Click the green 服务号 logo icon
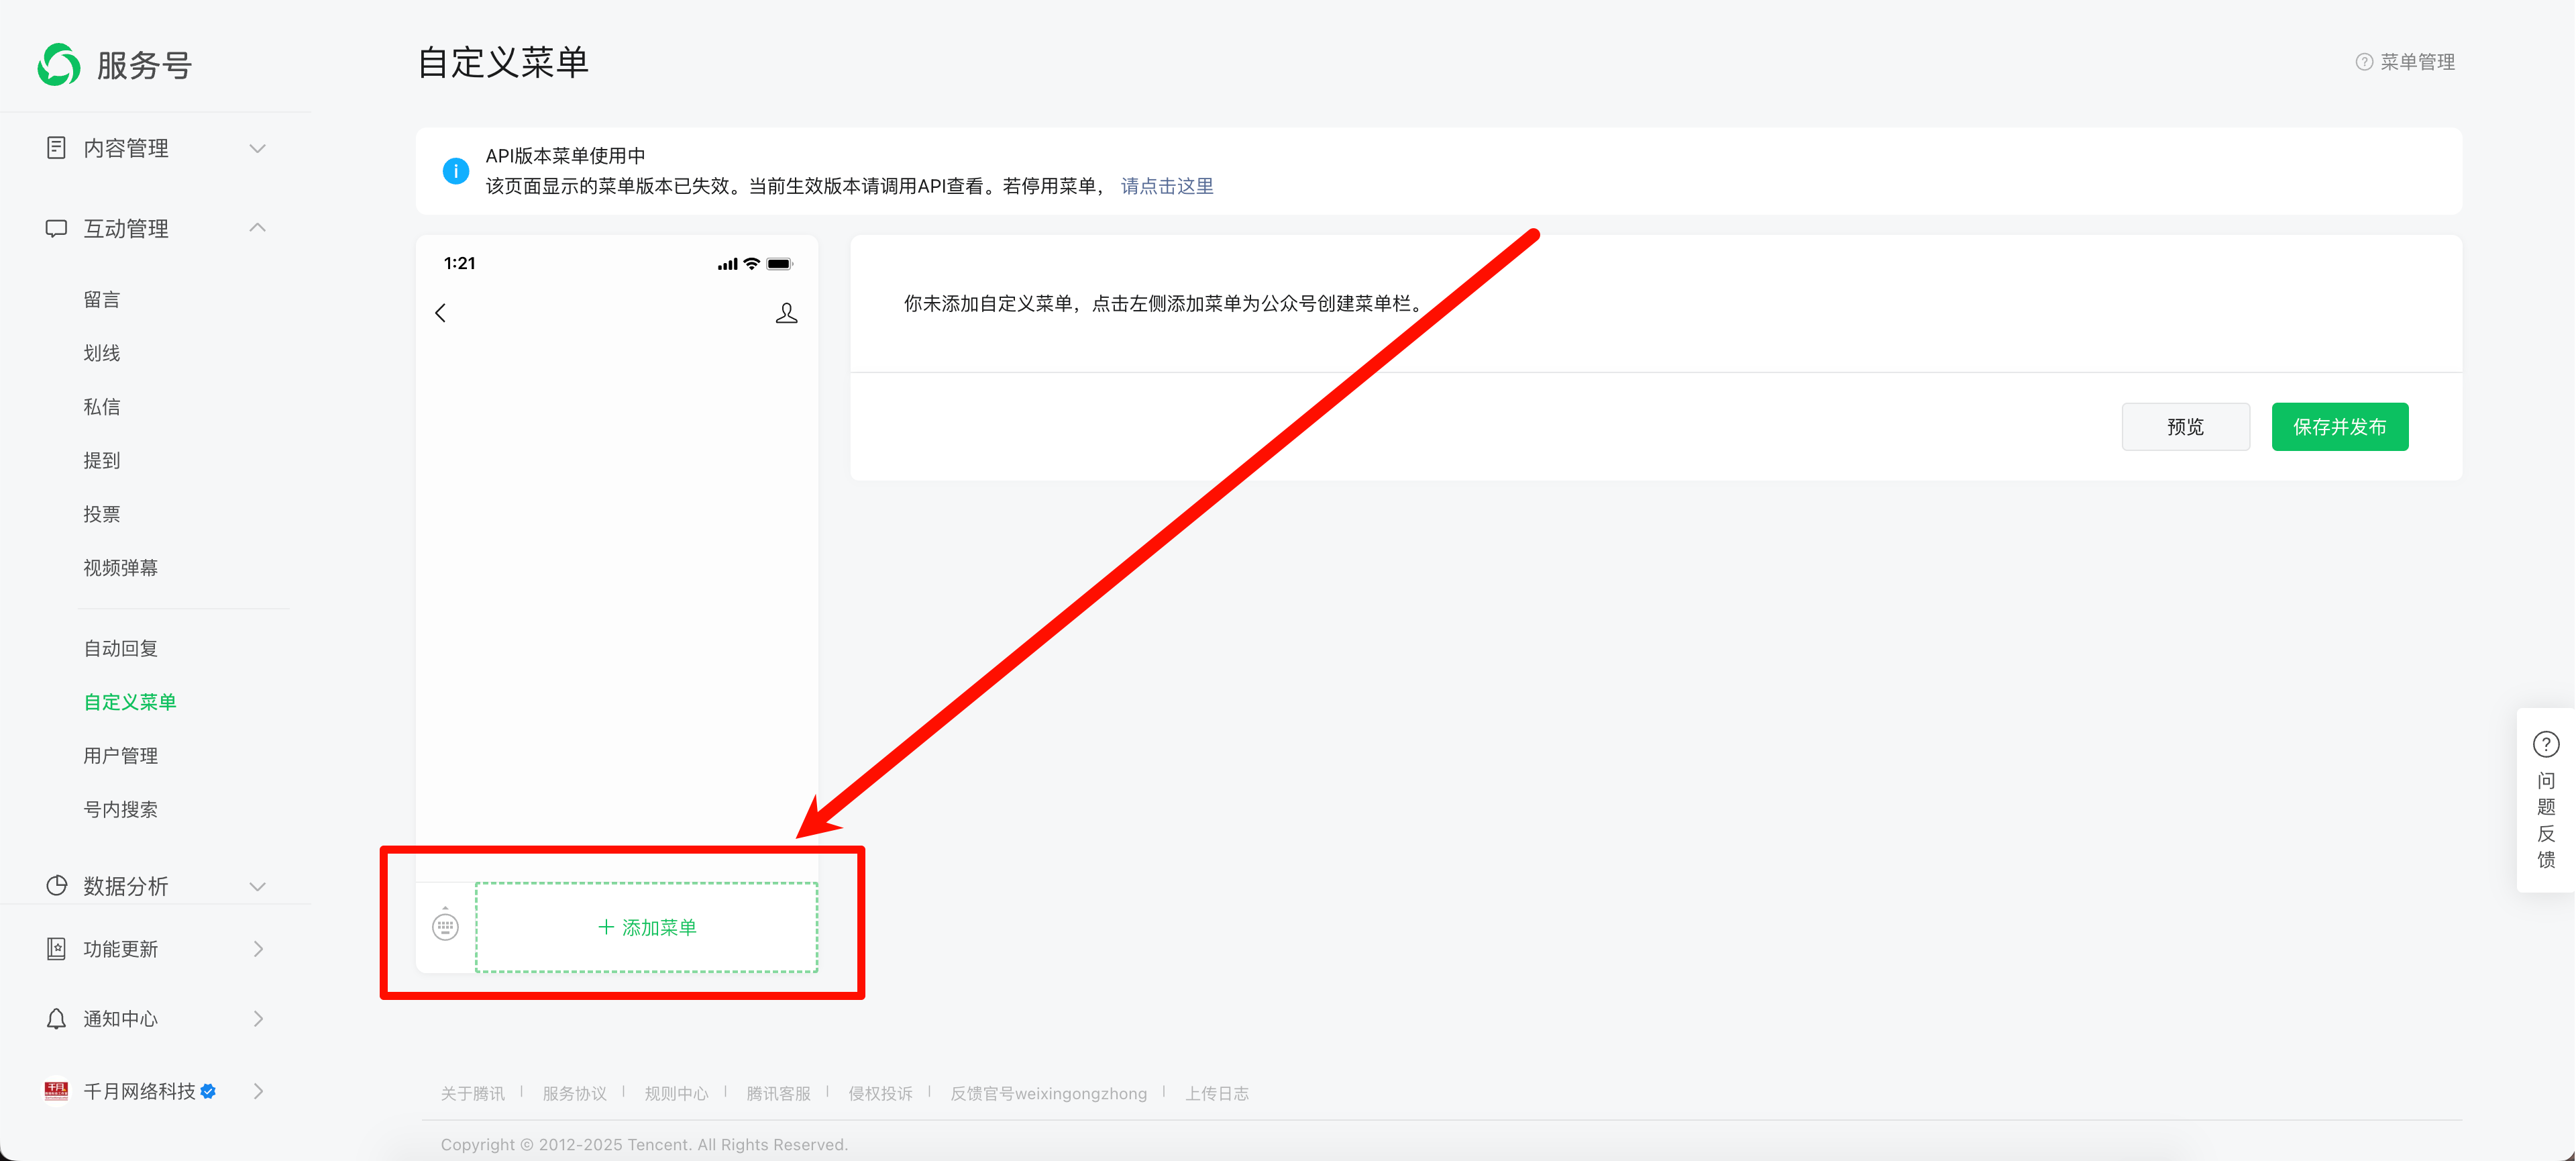The image size is (2576, 1161). tap(59, 65)
